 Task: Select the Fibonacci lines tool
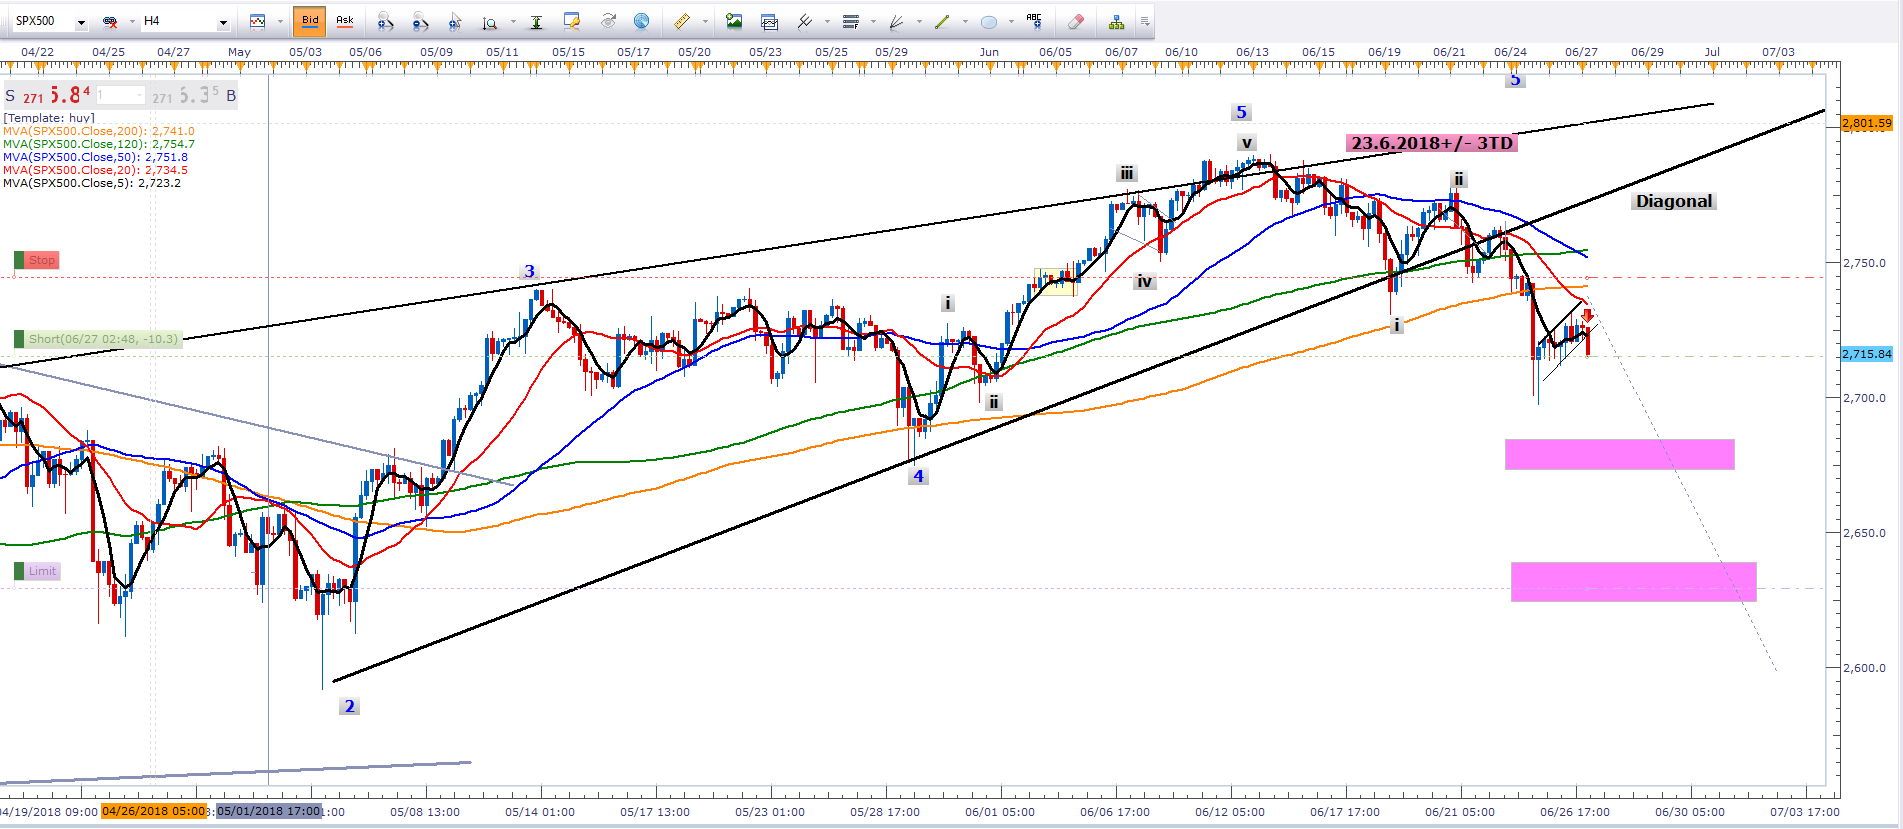851,21
